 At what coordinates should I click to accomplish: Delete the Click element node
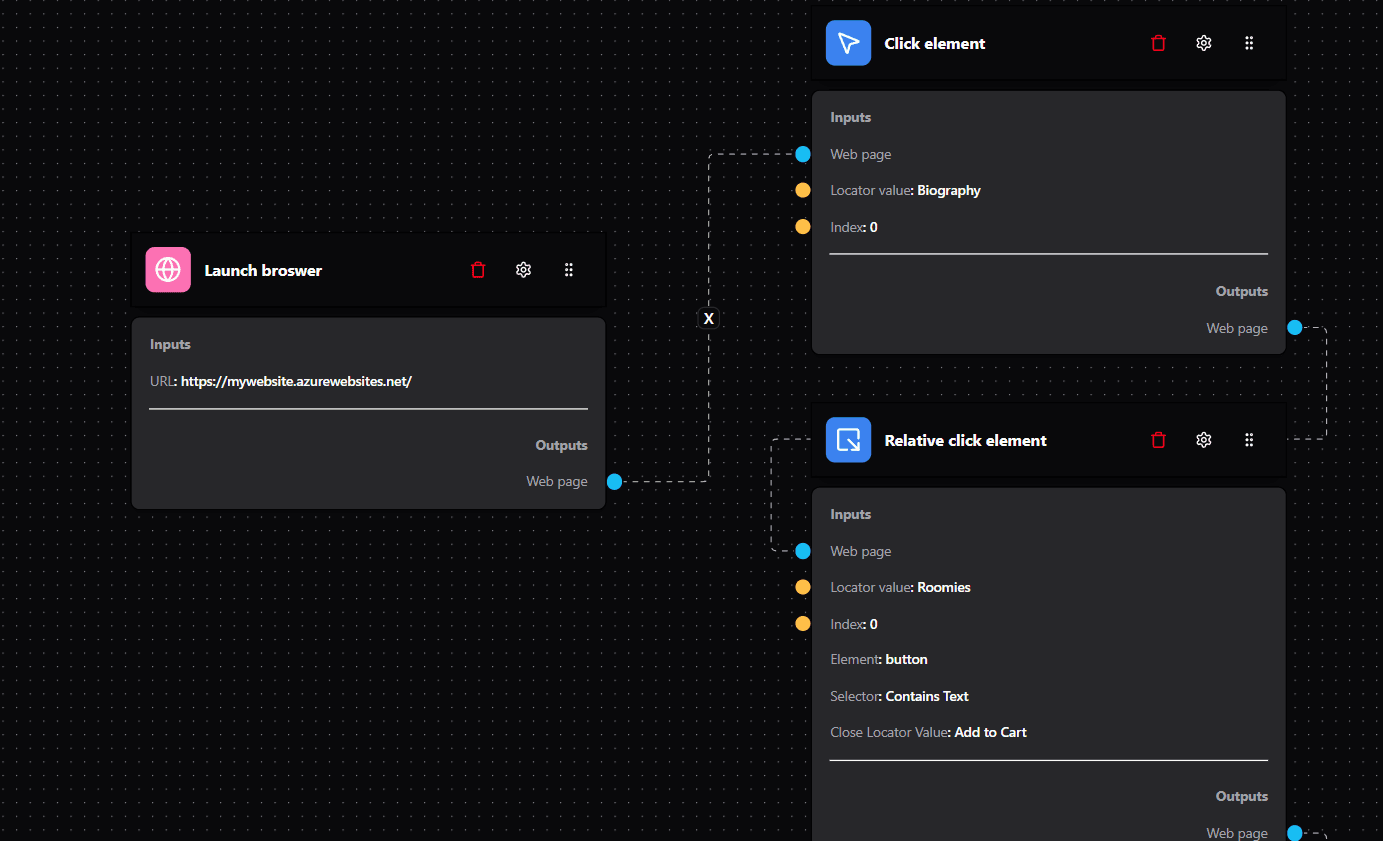click(x=1158, y=43)
